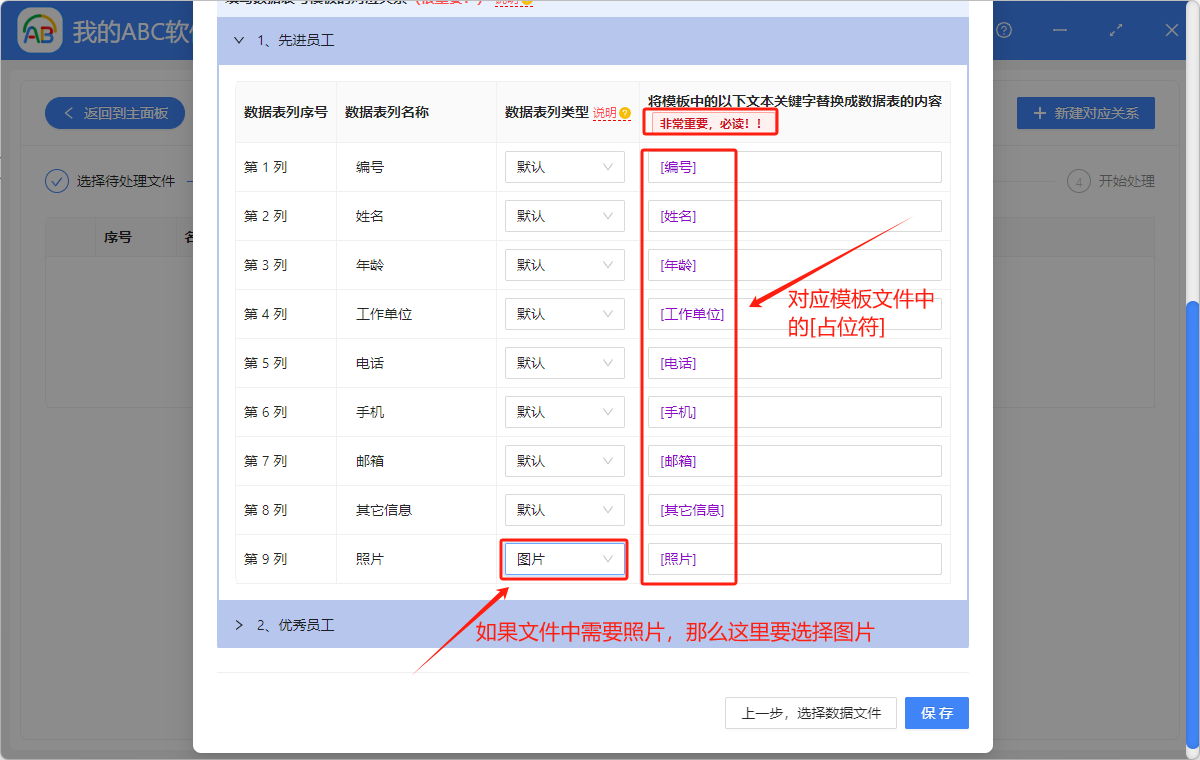Click the fullscreen expand arrows icon
1200x760 pixels.
[1116, 30]
